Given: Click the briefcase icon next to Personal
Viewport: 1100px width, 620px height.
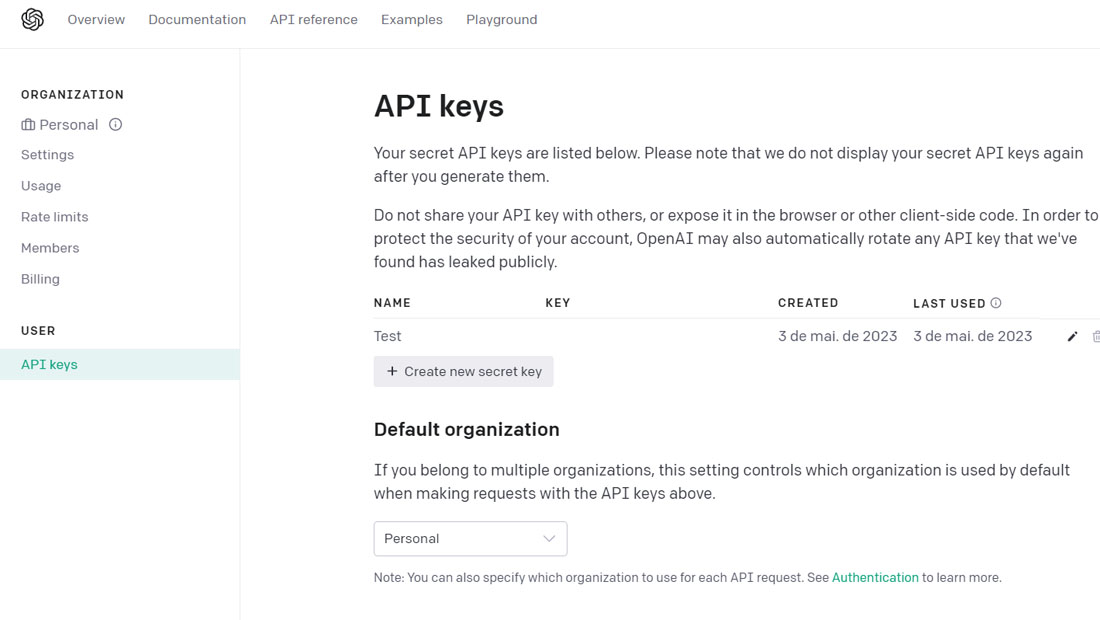Looking at the screenshot, I should [x=28, y=125].
